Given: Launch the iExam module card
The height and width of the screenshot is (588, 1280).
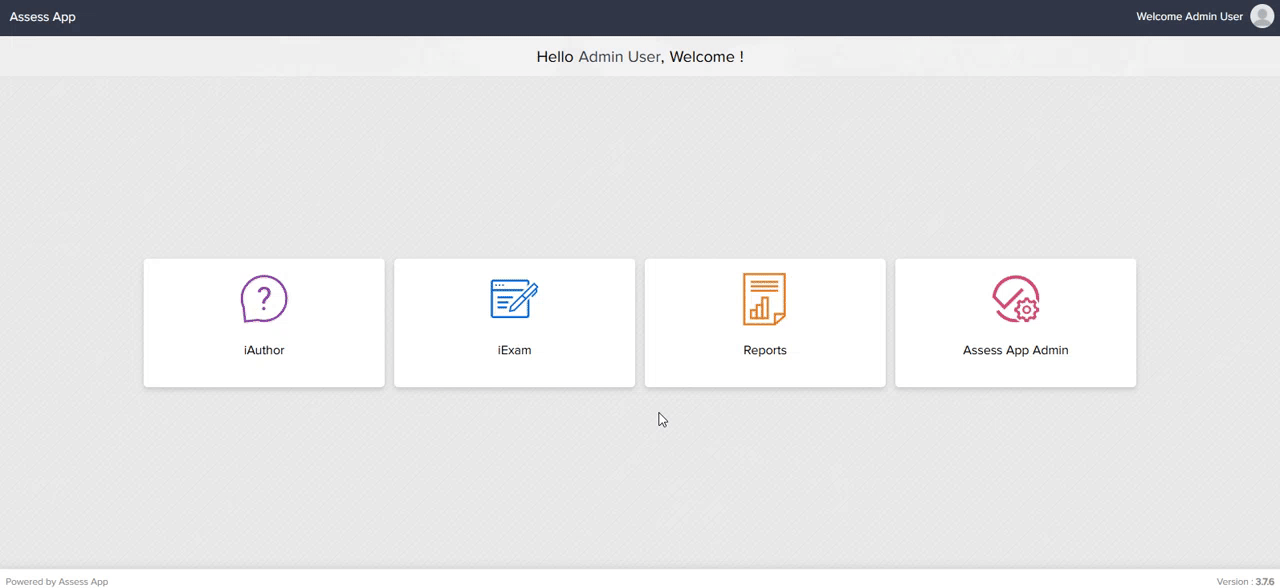Looking at the screenshot, I should 514,323.
